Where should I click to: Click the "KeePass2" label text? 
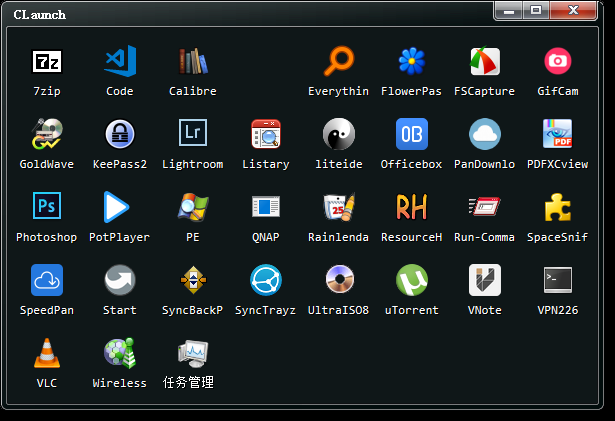pos(120,164)
